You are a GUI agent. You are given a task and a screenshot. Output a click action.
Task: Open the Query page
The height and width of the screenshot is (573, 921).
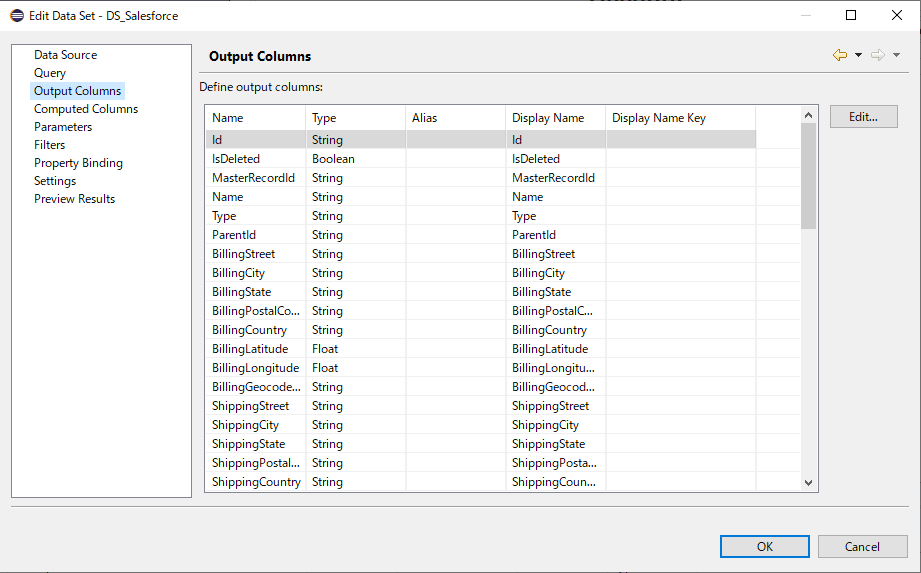50,73
